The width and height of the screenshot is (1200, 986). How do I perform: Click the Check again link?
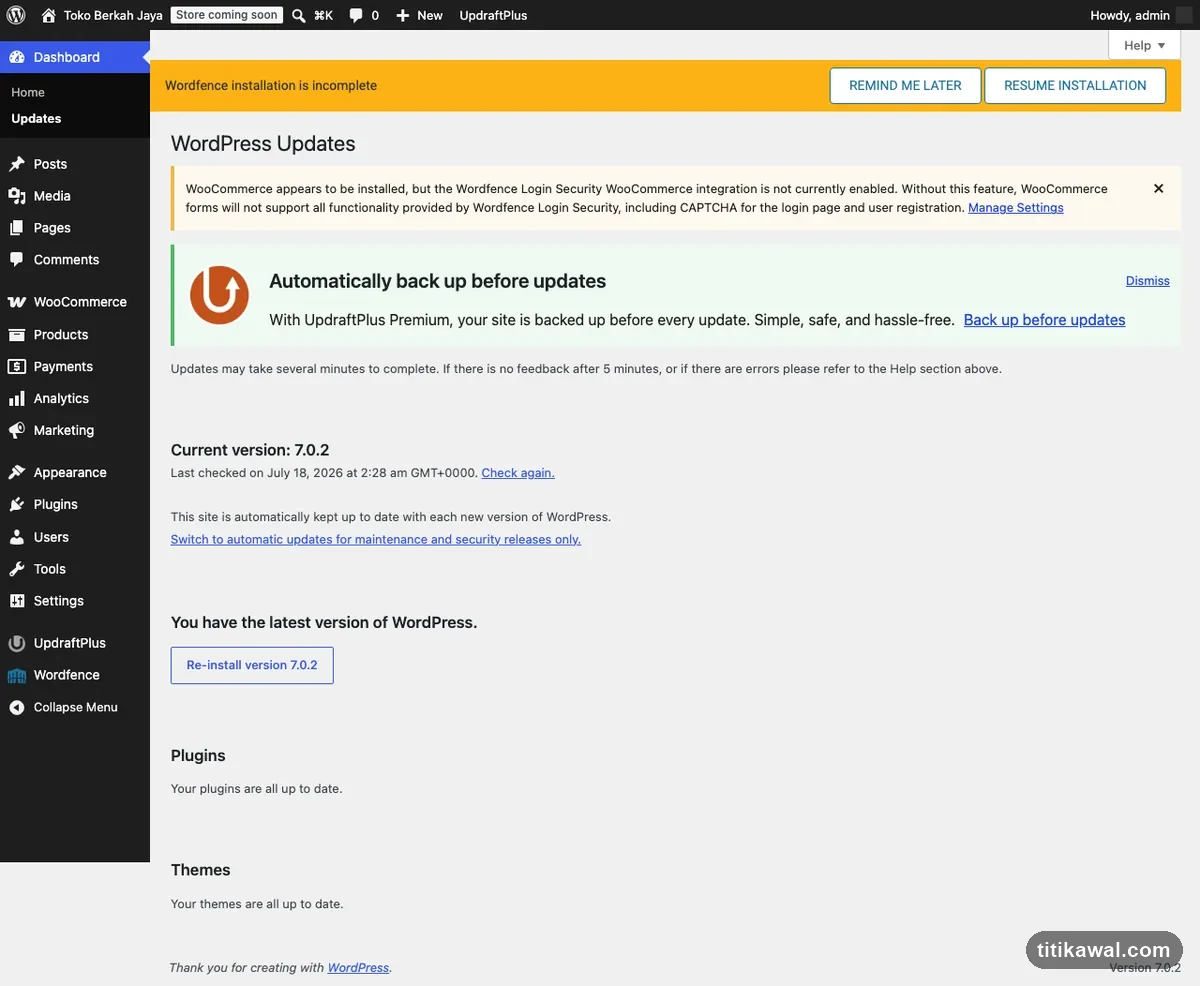[x=518, y=473]
